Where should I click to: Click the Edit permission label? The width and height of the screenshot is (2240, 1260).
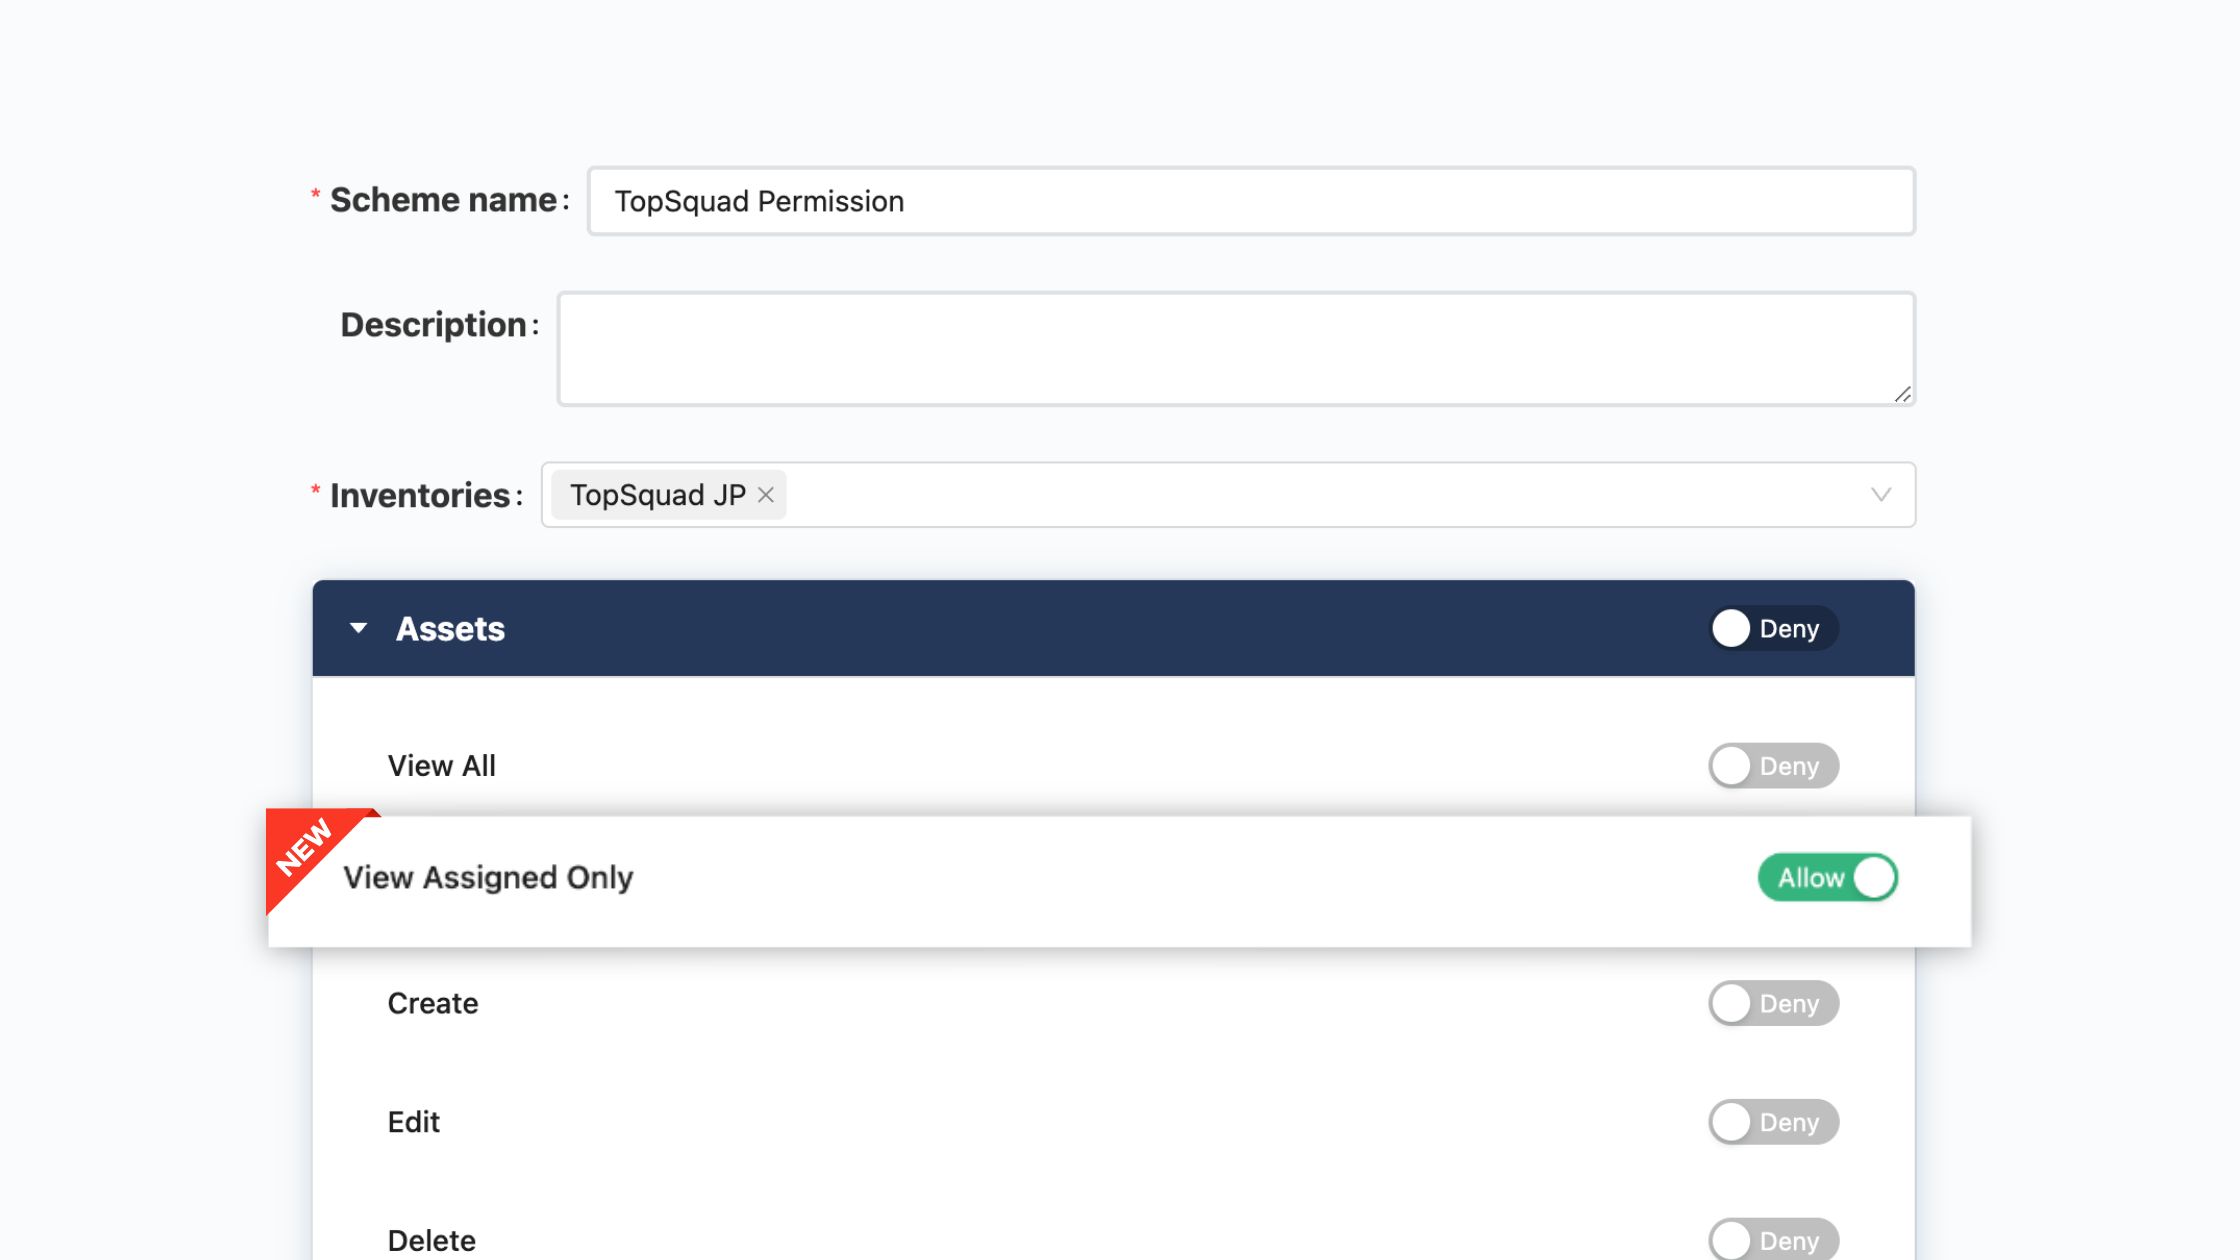tap(413, 1122)
